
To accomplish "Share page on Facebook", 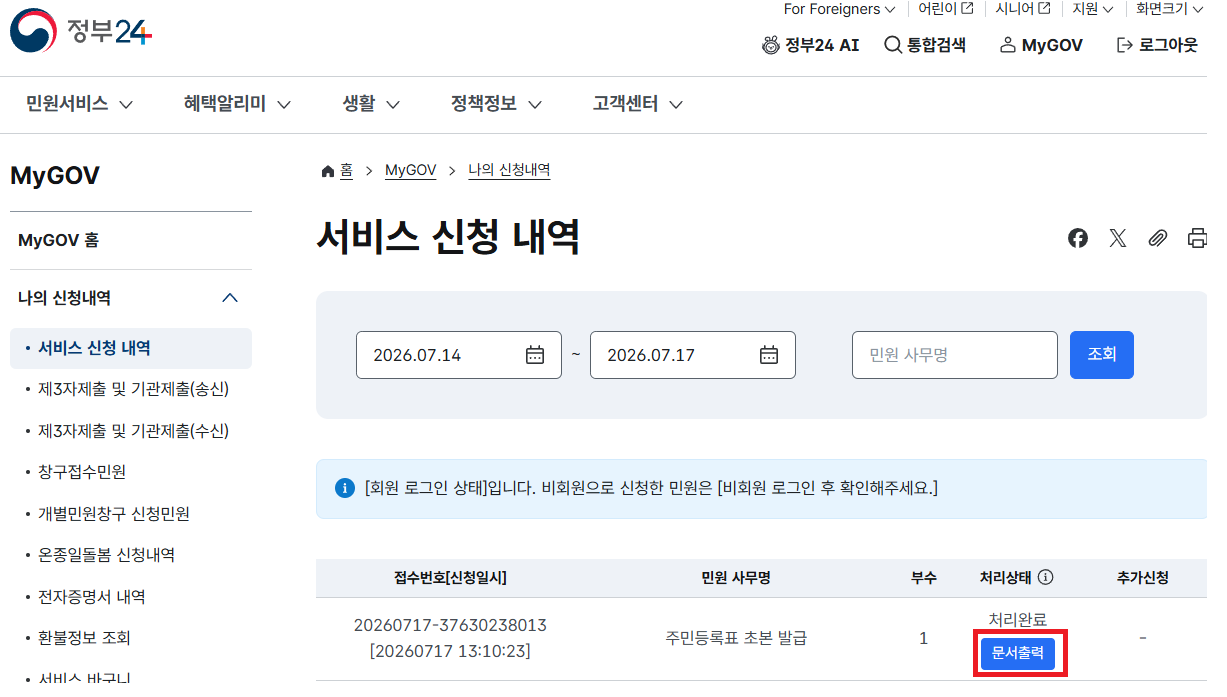I will [x=1077, y=238].
